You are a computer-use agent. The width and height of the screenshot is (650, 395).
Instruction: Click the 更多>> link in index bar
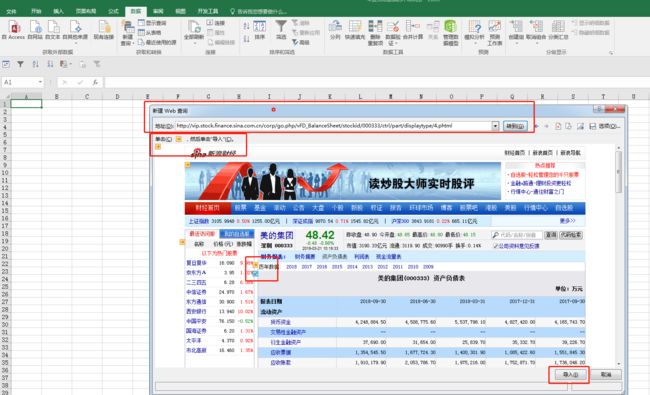(x=568, y=221)
